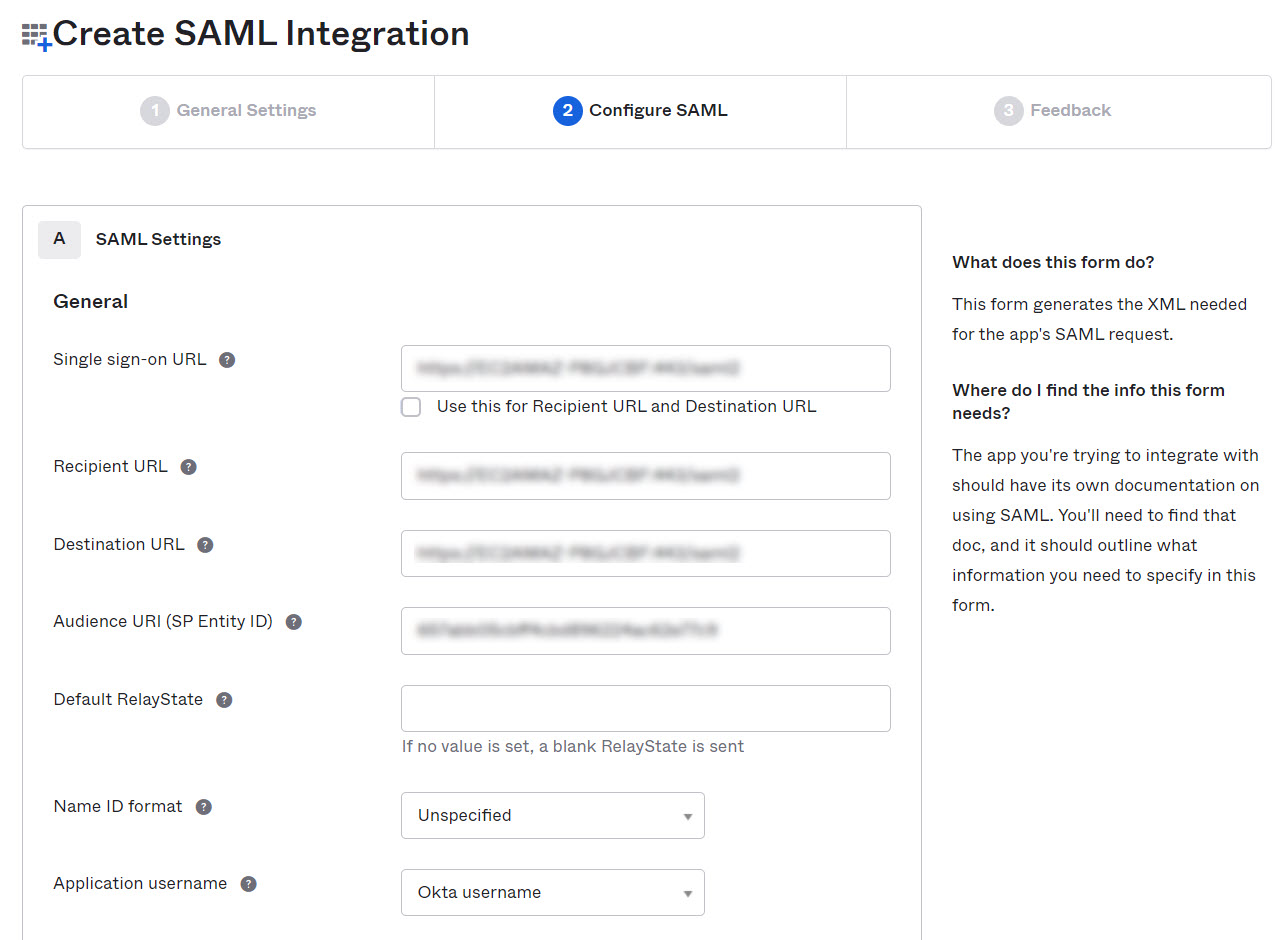This screenshot has width=1277, height=940.
Task: Click help icon next to Single sign-on URL
Action: point(227,360)
